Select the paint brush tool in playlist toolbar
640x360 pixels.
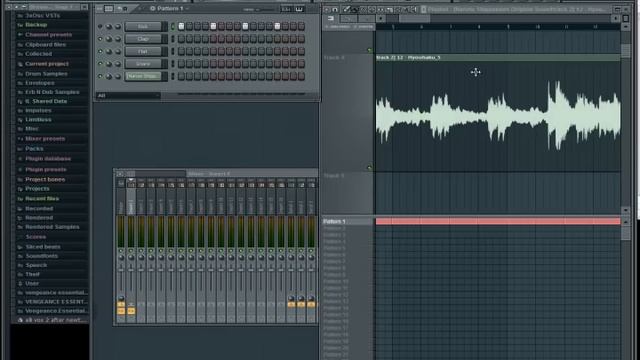pos(354,9)
